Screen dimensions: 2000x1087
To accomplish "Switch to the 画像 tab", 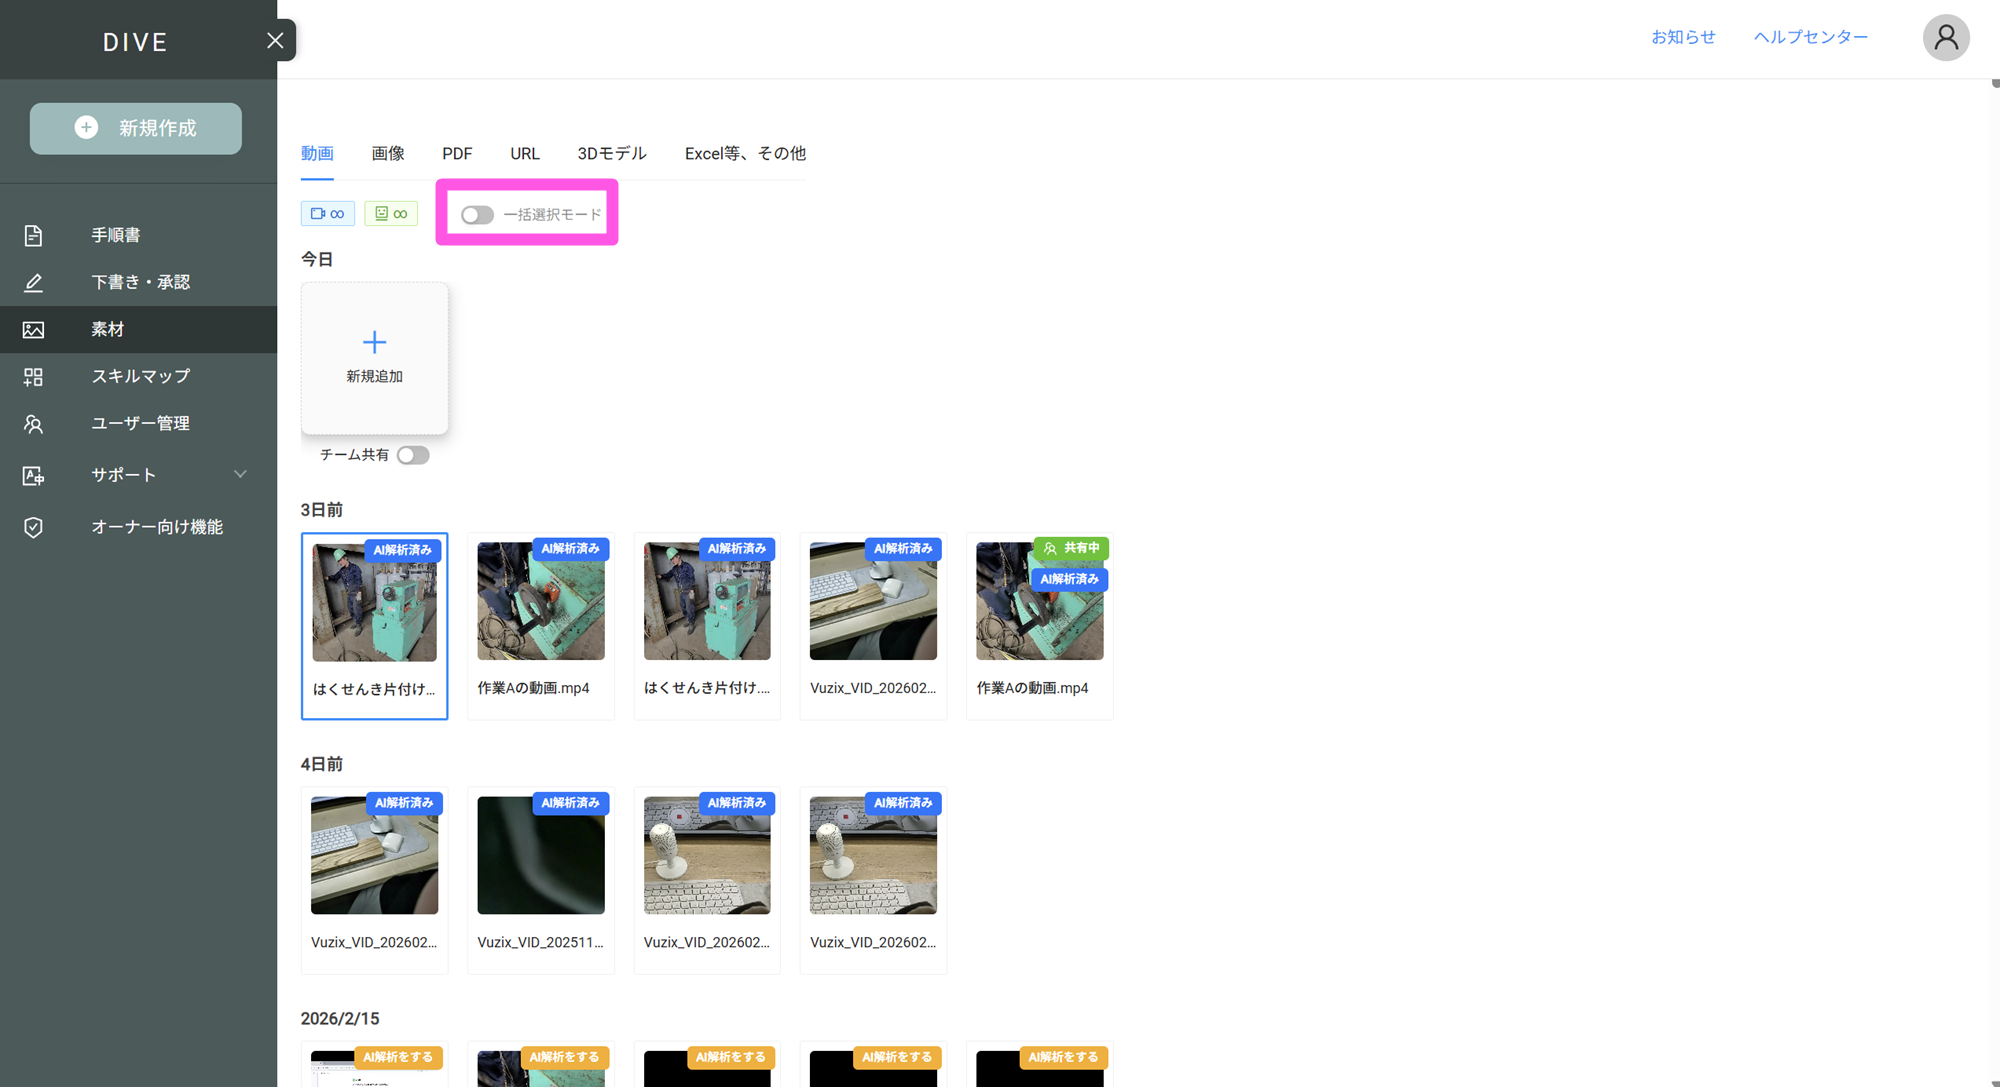I will click(x=387, y=153).
